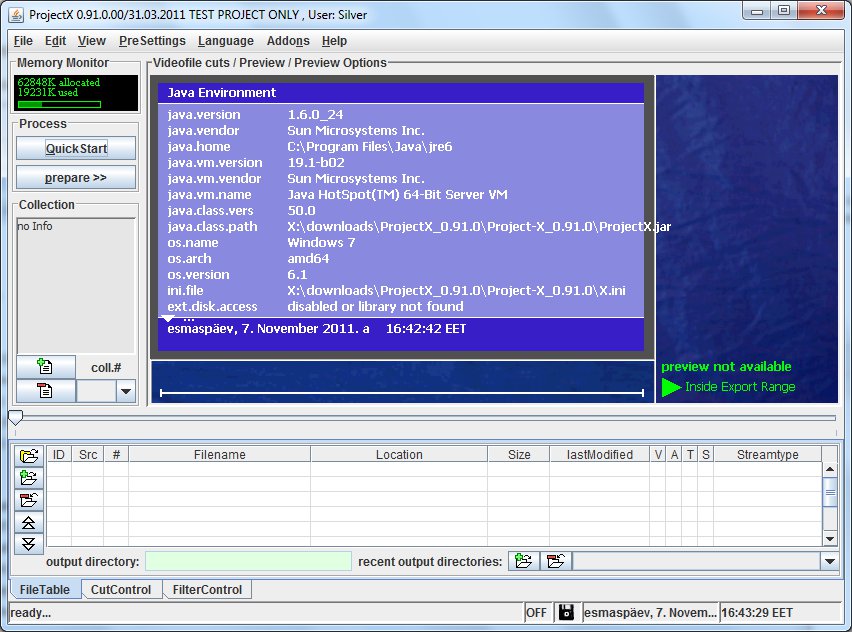Screen dimensions: 852x632
Task: Open files with the top folder icon beside the file table
Action: (29, 455)
